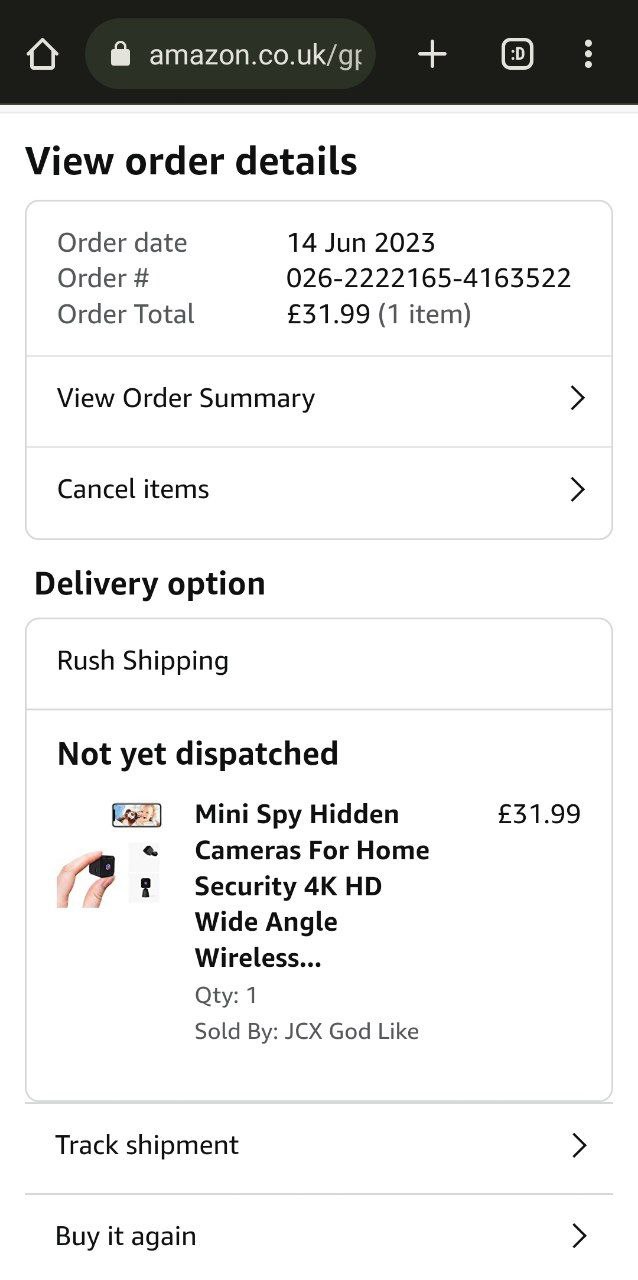Click the amazon.co.uk address bar
The width and height of the screenshot is (638, 1280).
(x=255, y=54)
